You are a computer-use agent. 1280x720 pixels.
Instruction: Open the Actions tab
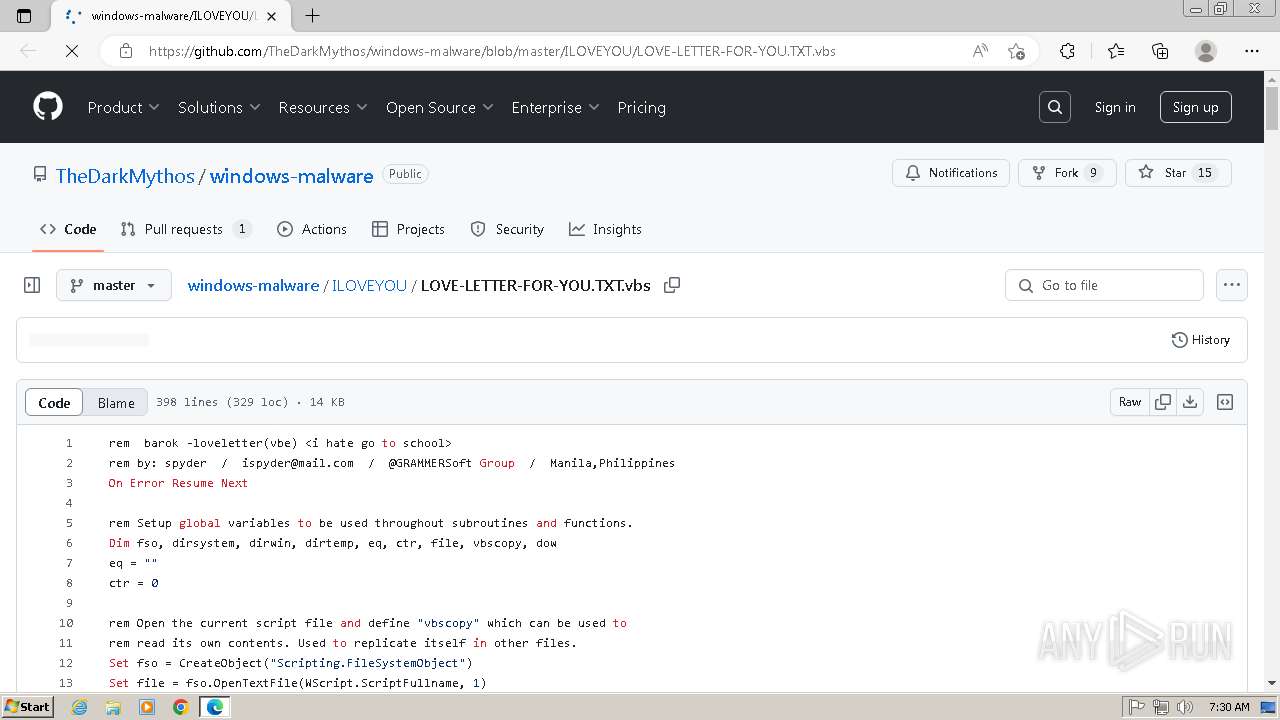pos(312,229)
